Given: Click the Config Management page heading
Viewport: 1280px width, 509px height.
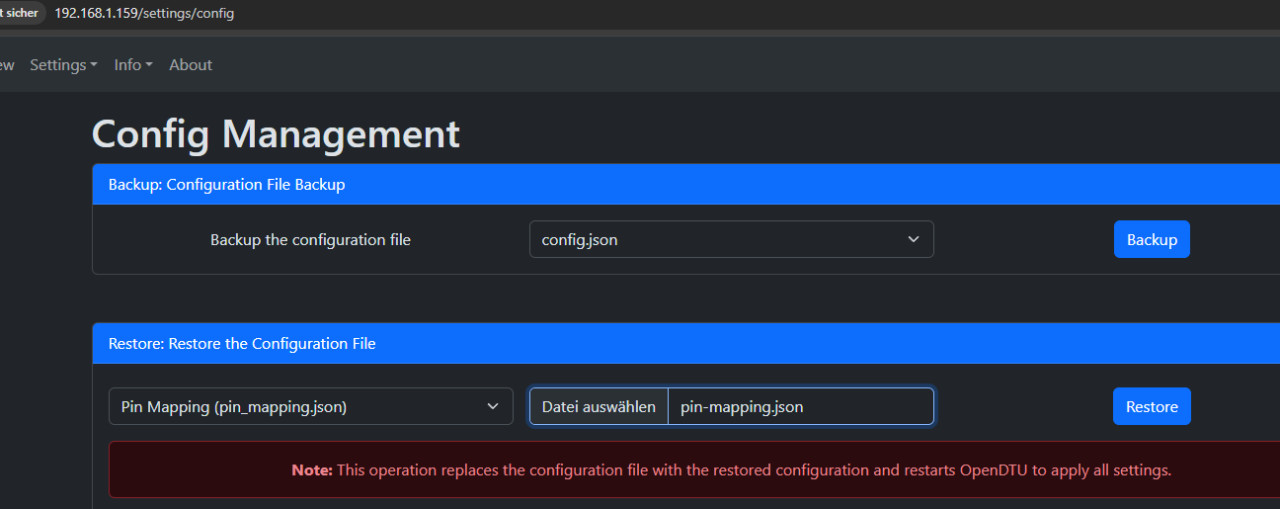Looking at the screenshot, I should click(x=276, y=134).
